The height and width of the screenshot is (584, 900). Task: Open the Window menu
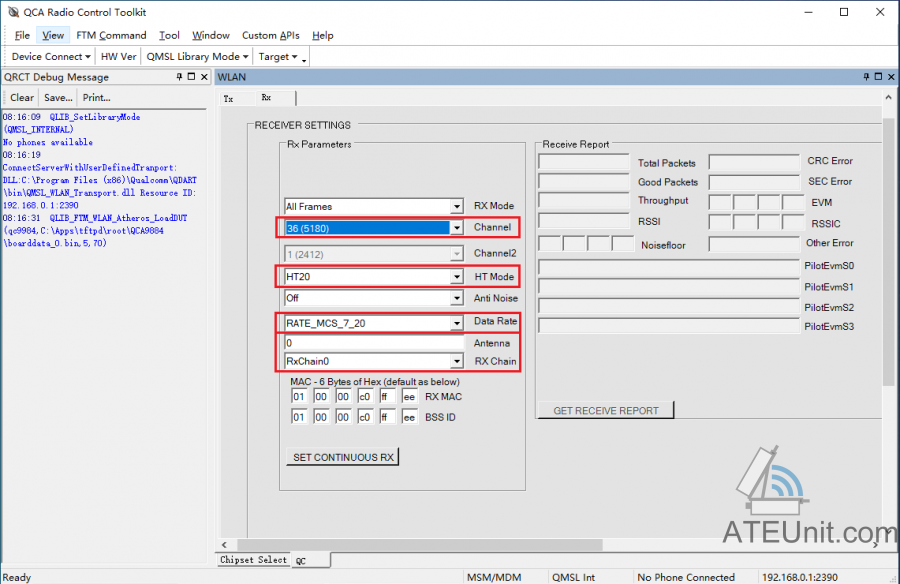pyautogui.click(x=211, y=35)
